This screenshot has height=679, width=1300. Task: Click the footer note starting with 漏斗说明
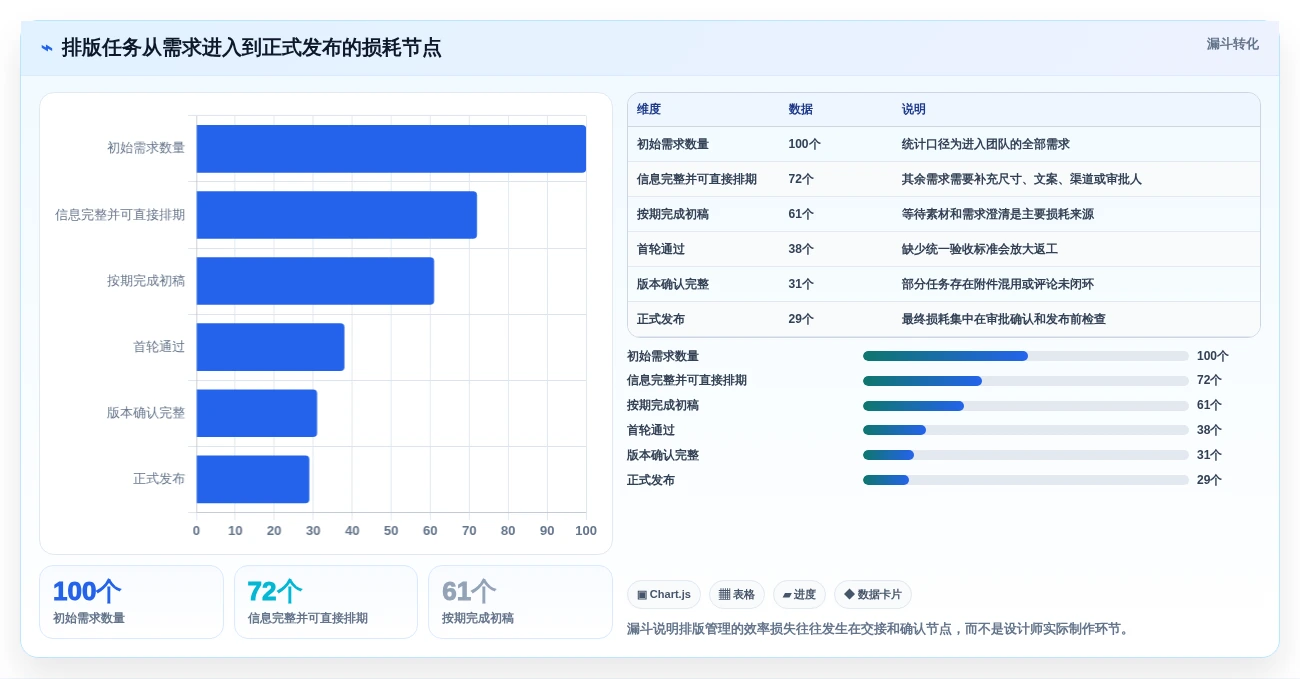tap(879, 629)
